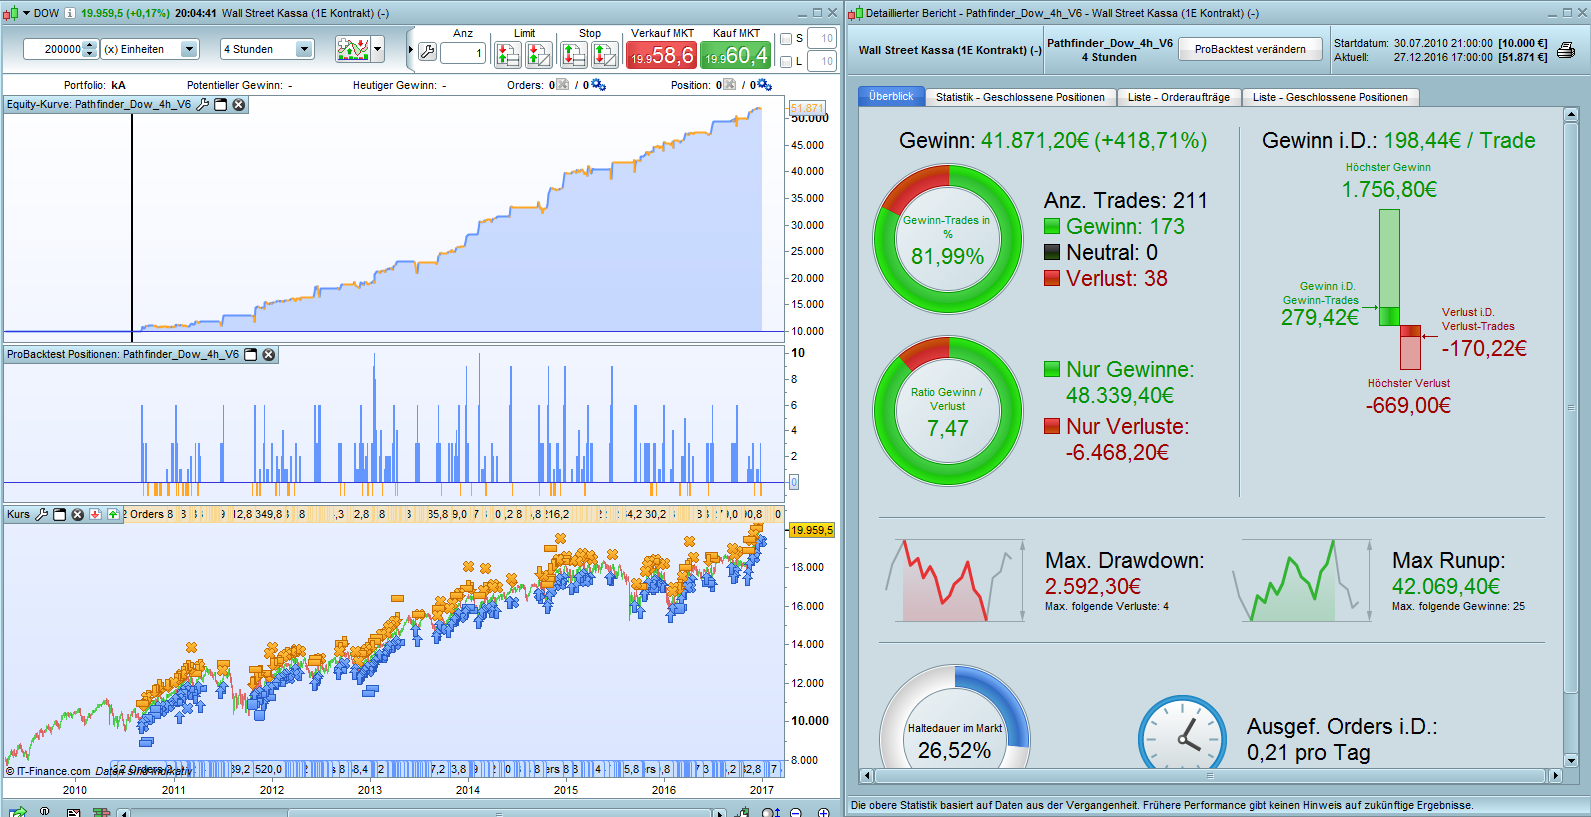Click the first Stop order icon
The width and height of the screenshot is (1591, 817).
pos(573,54)
